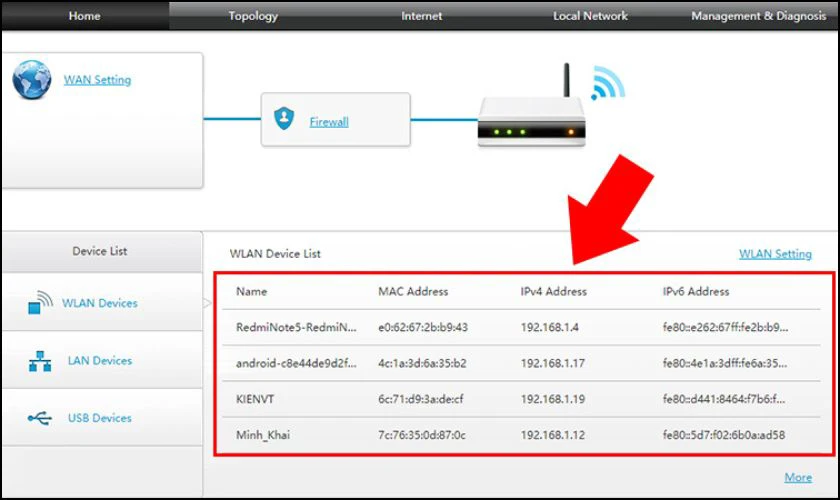Click the IPv6 Address column header
The height and width of the screenshot is (500, 840).
(x=696, y=292)
